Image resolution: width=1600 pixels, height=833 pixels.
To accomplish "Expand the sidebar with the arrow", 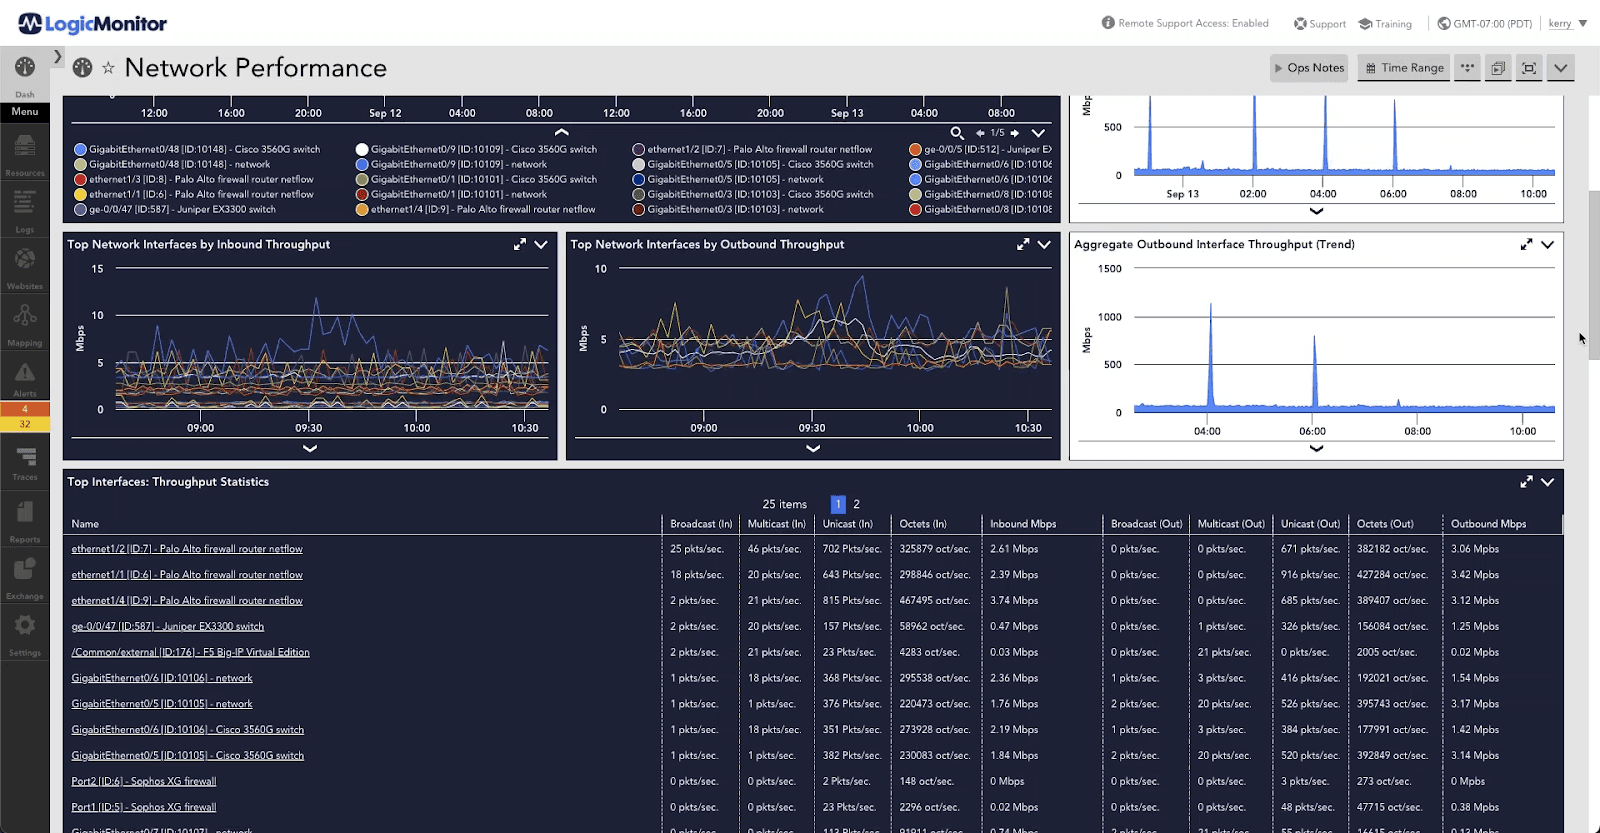I will point(58,57).
